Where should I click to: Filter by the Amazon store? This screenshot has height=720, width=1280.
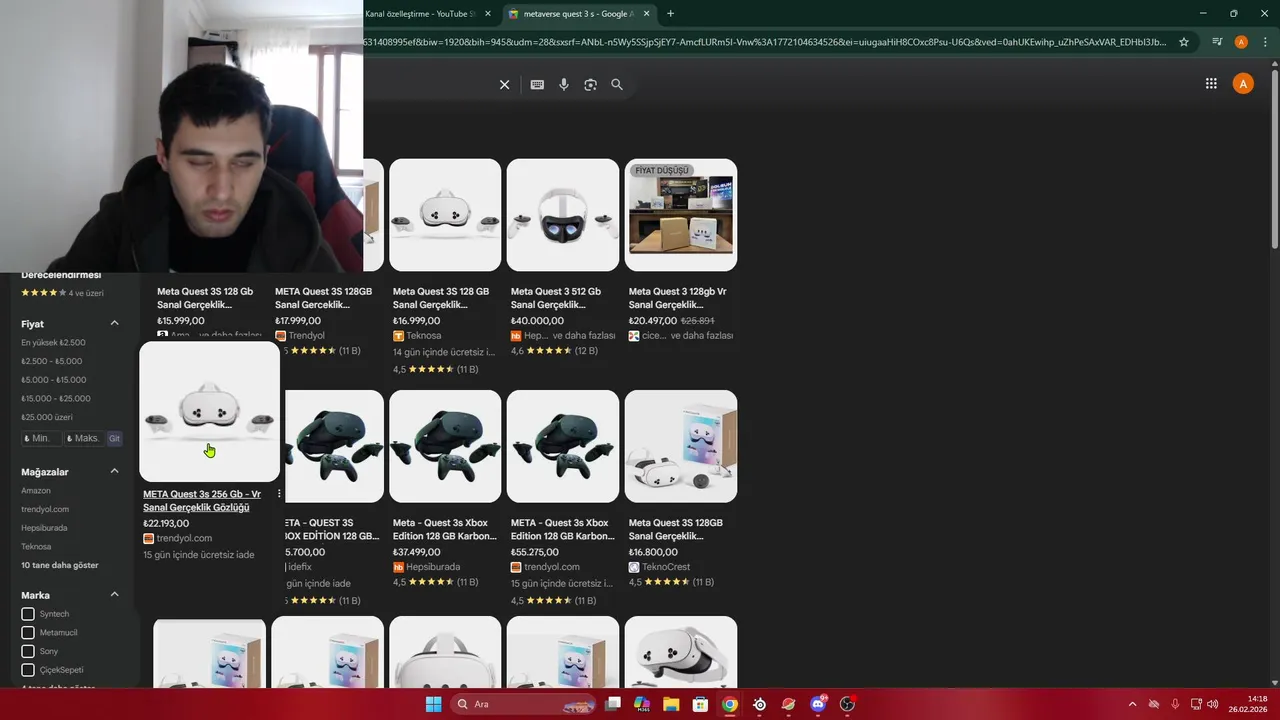[x=36, y=491]
